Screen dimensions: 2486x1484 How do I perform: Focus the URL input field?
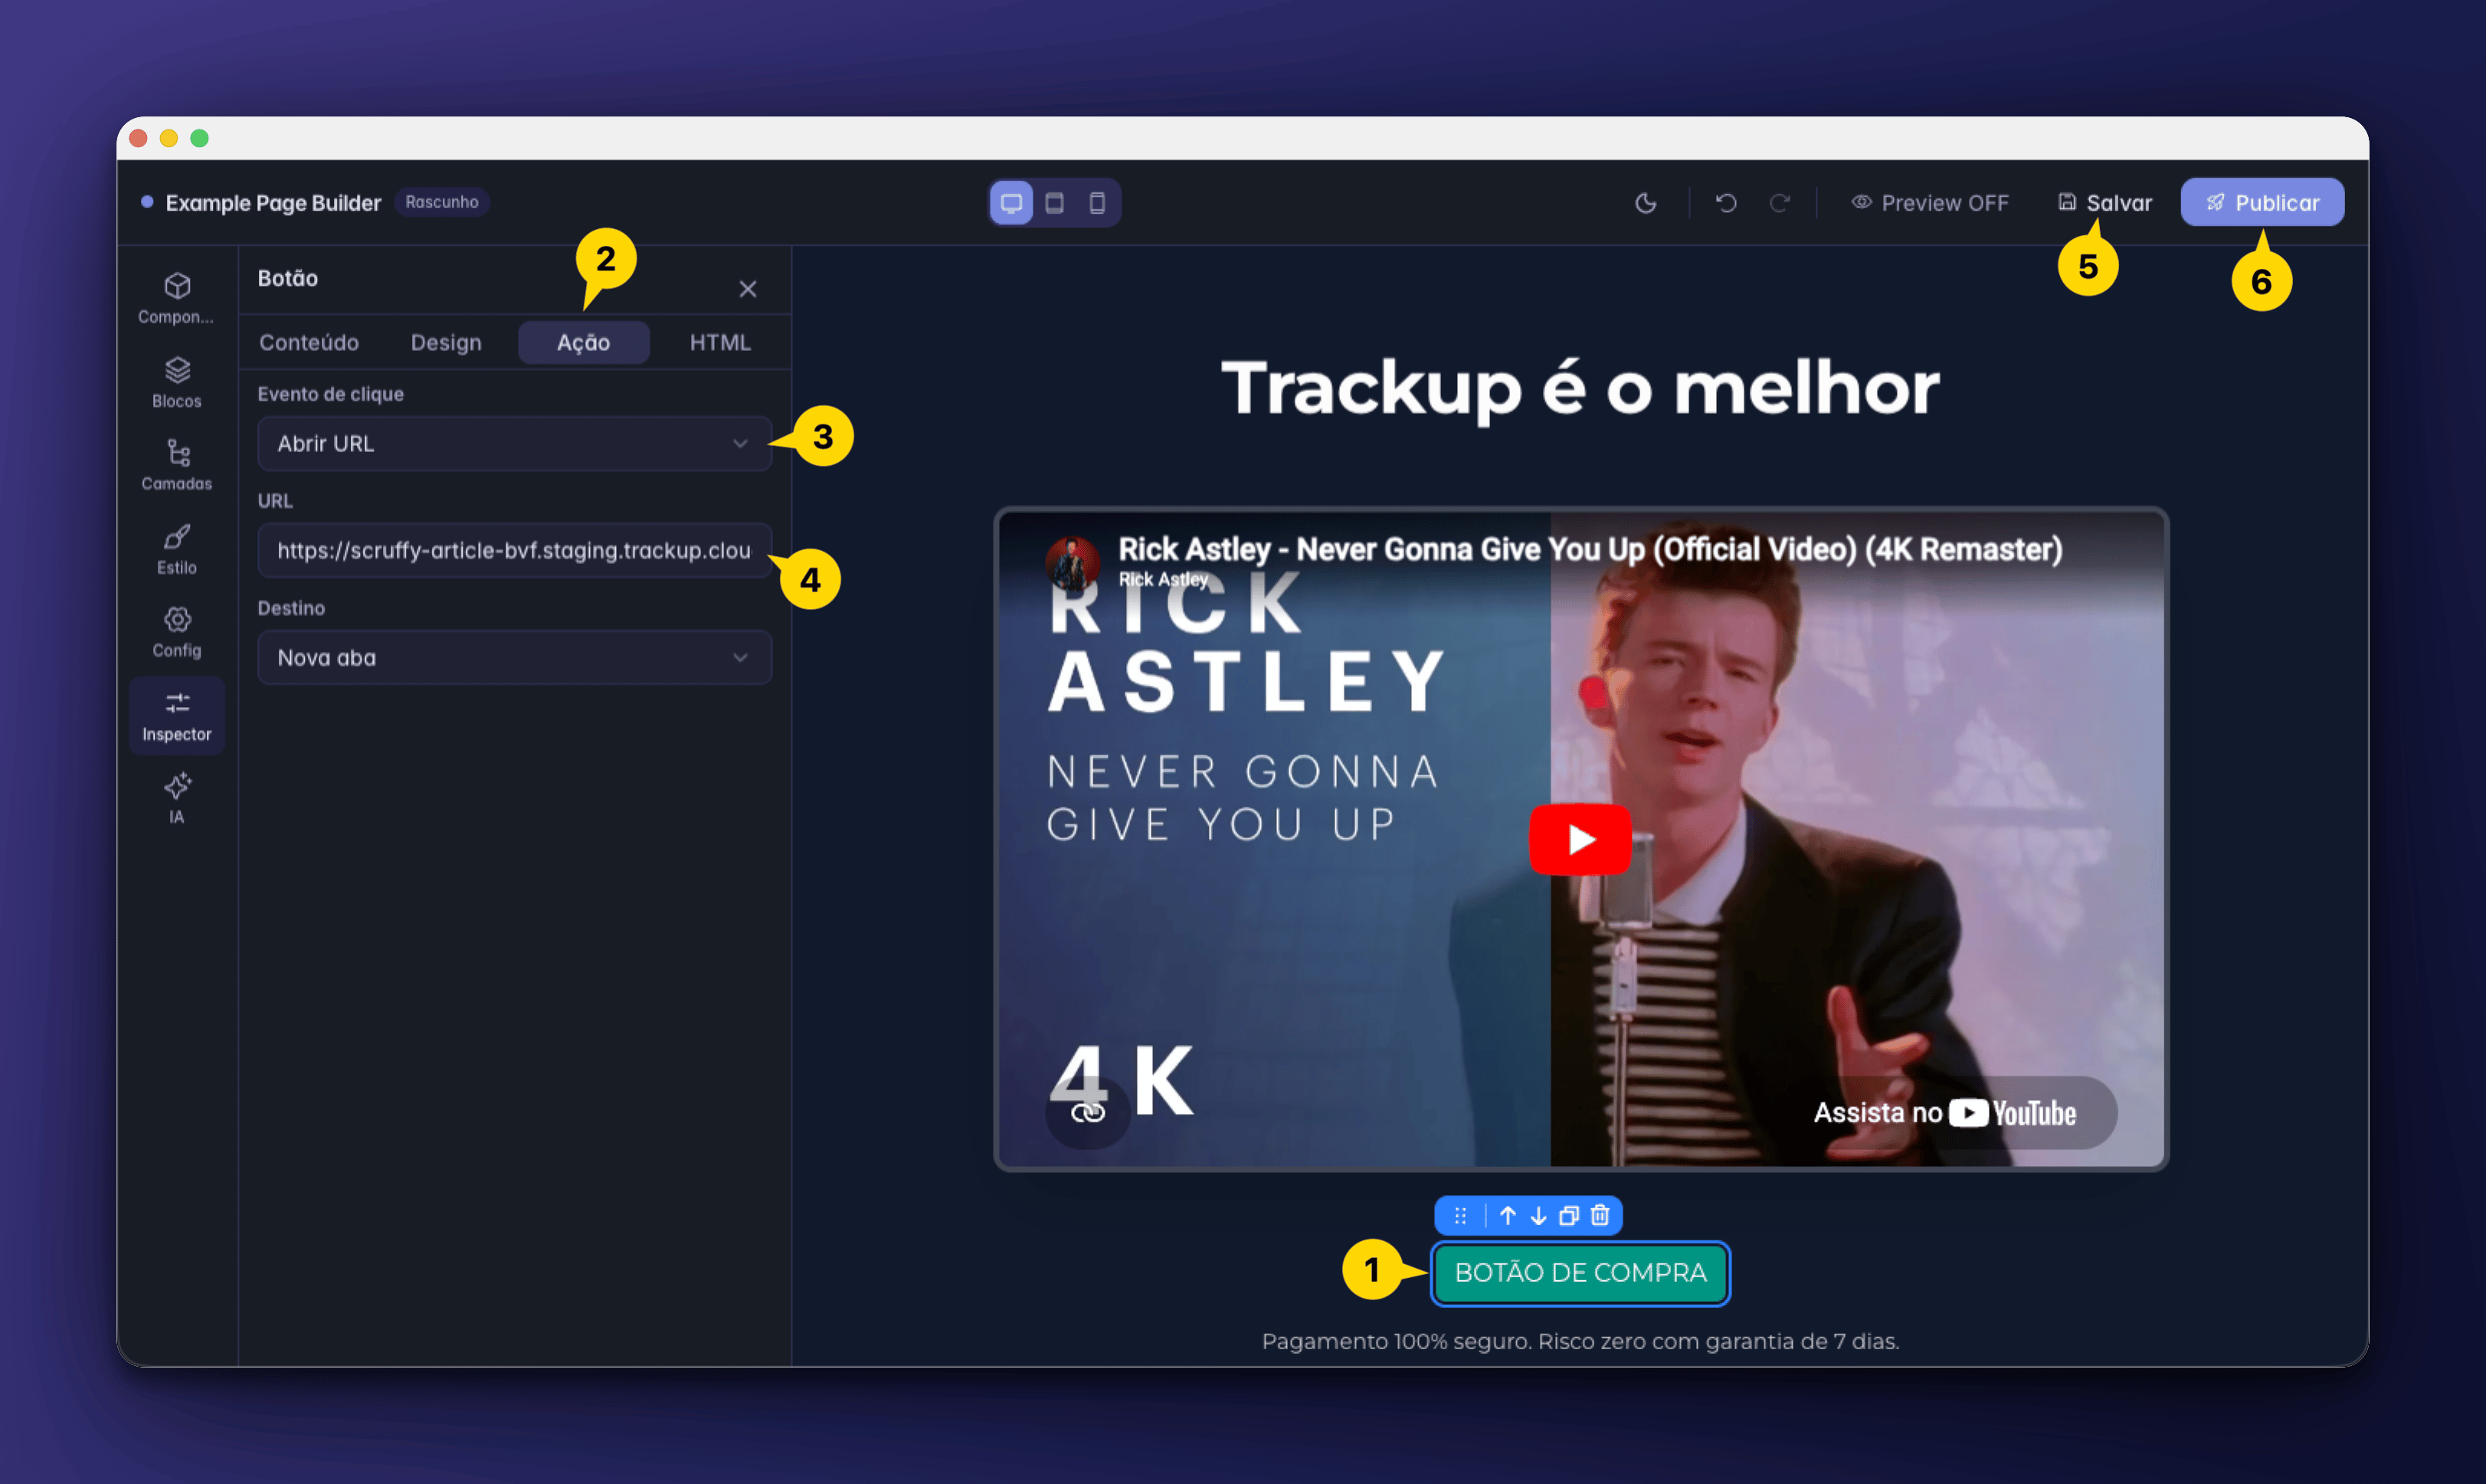click(514, 550)
